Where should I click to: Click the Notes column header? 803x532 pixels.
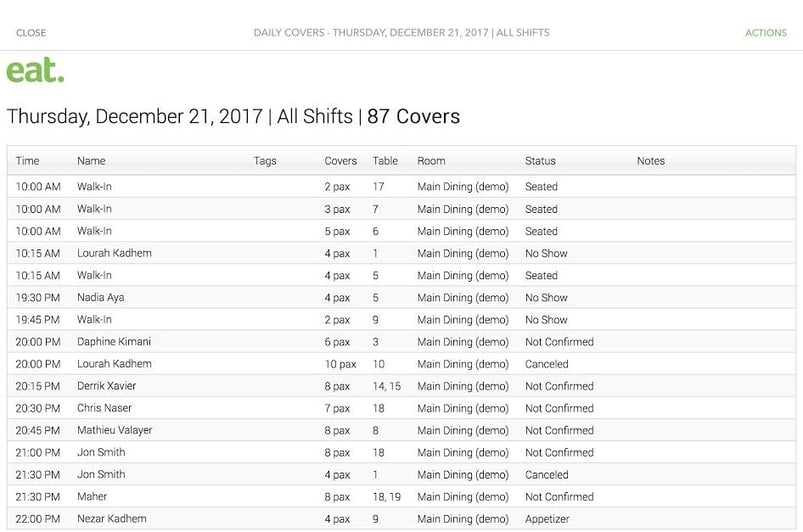[651, 161]
